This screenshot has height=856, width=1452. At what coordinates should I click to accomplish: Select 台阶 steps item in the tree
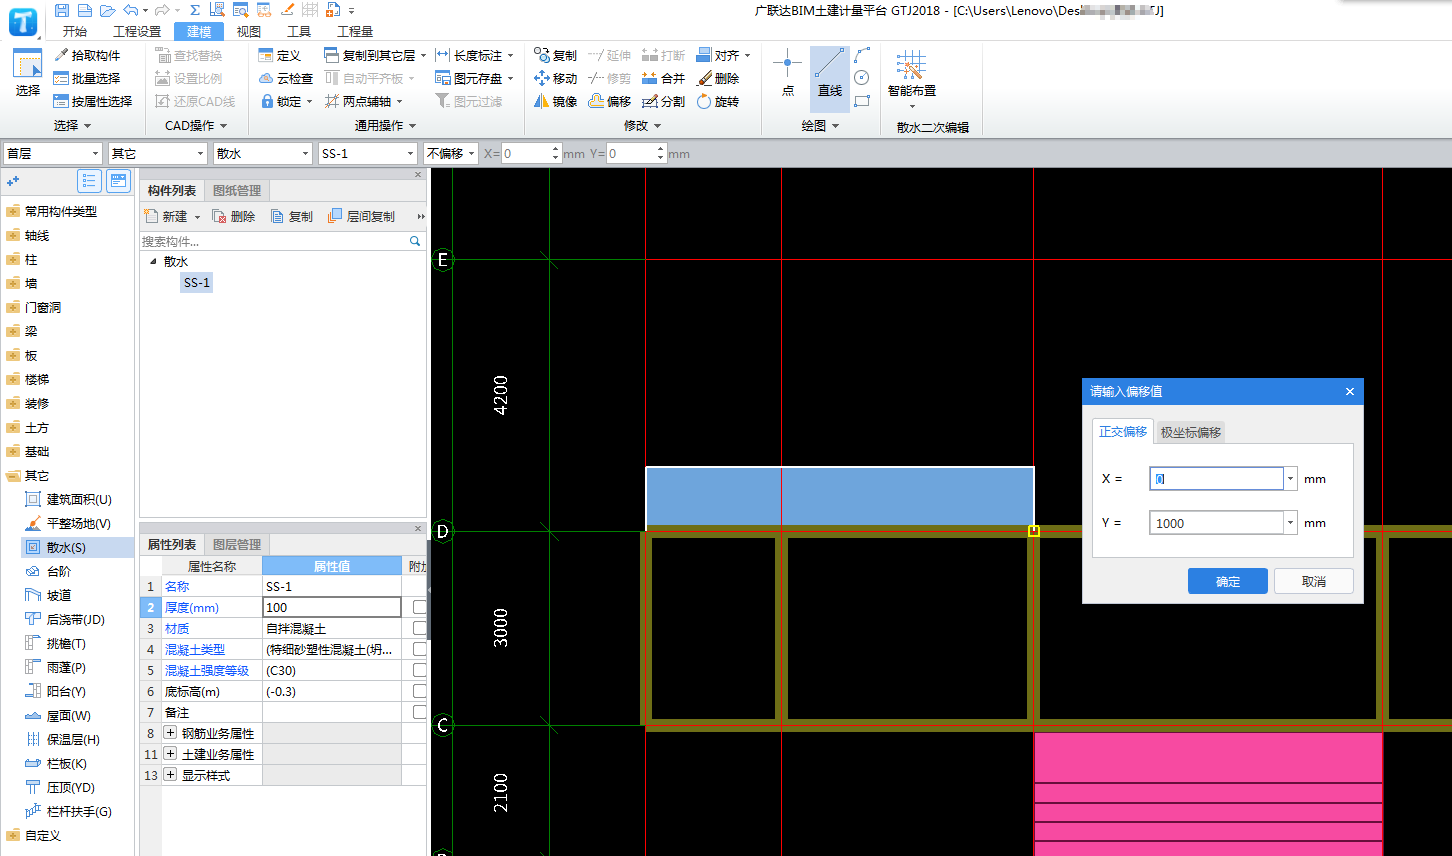[49, 571]
